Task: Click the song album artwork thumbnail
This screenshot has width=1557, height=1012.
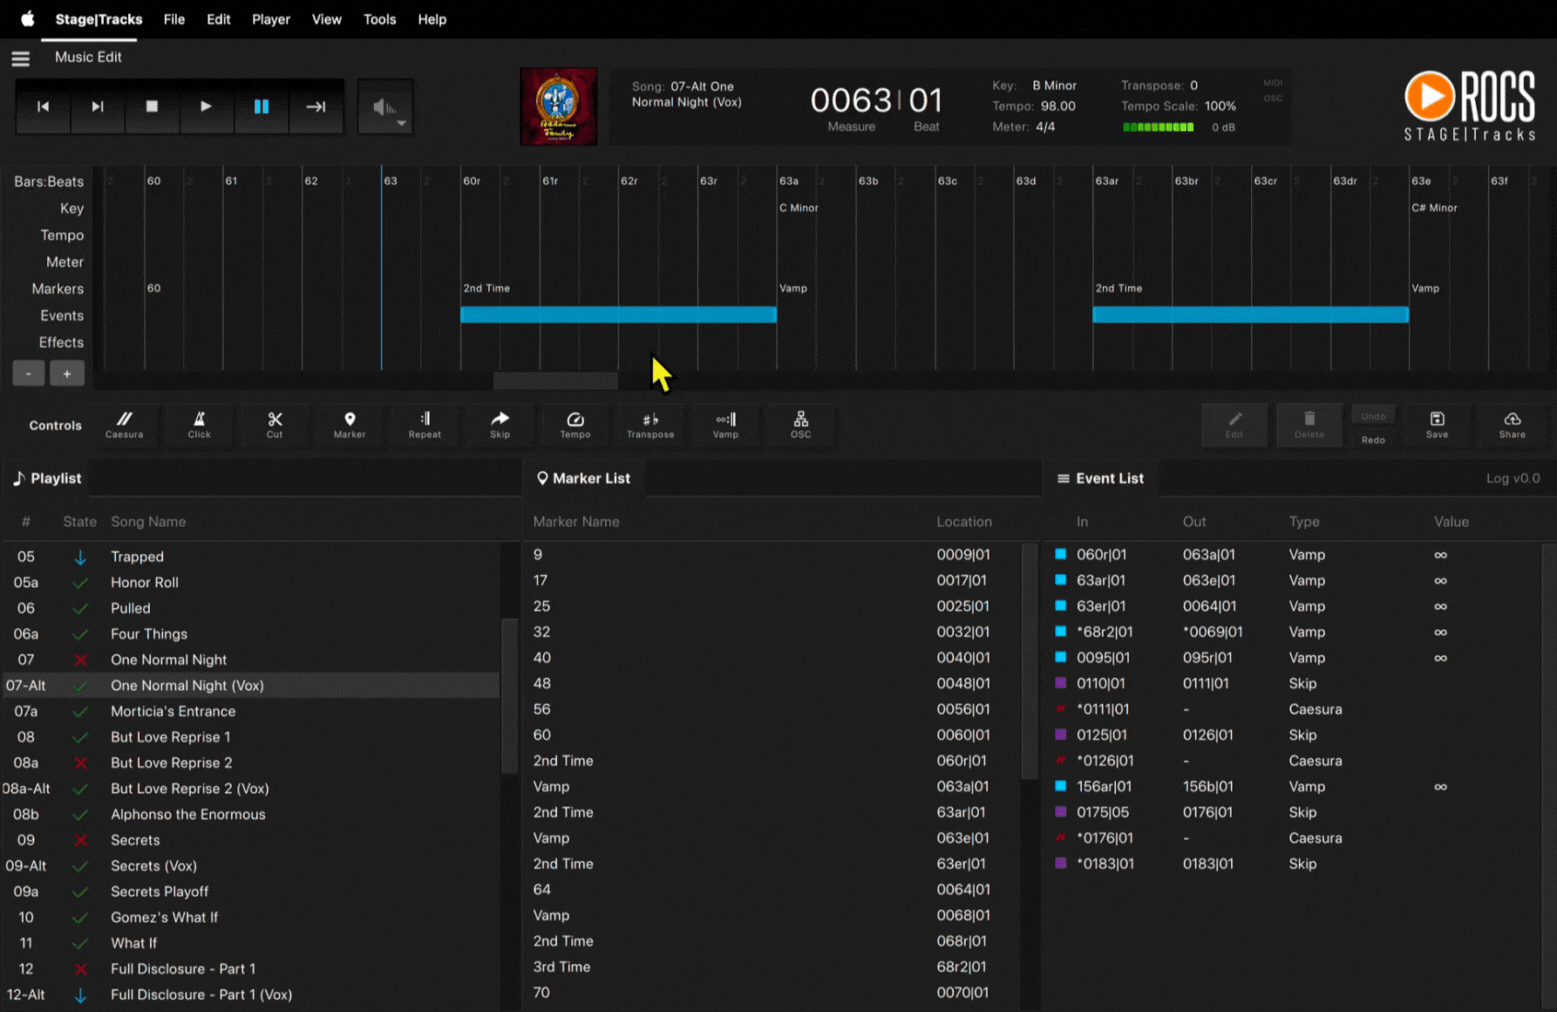Action: 558,106
